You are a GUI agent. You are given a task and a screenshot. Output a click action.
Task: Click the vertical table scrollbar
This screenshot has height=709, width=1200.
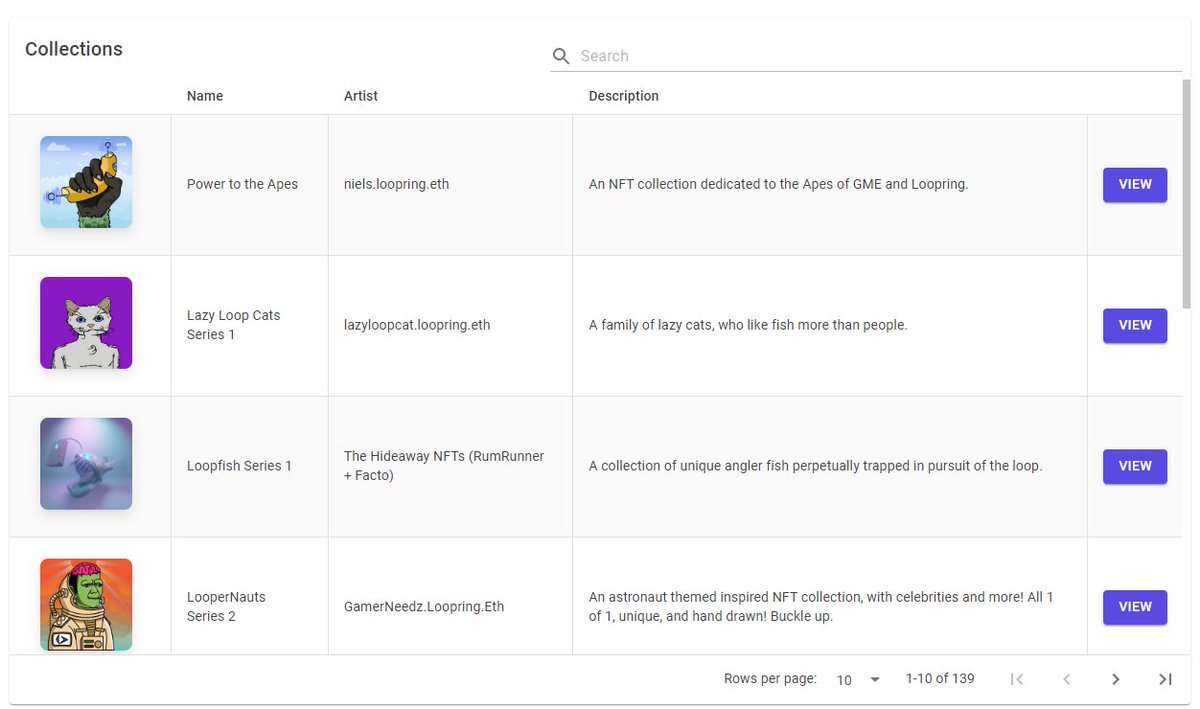point(1186,195)
